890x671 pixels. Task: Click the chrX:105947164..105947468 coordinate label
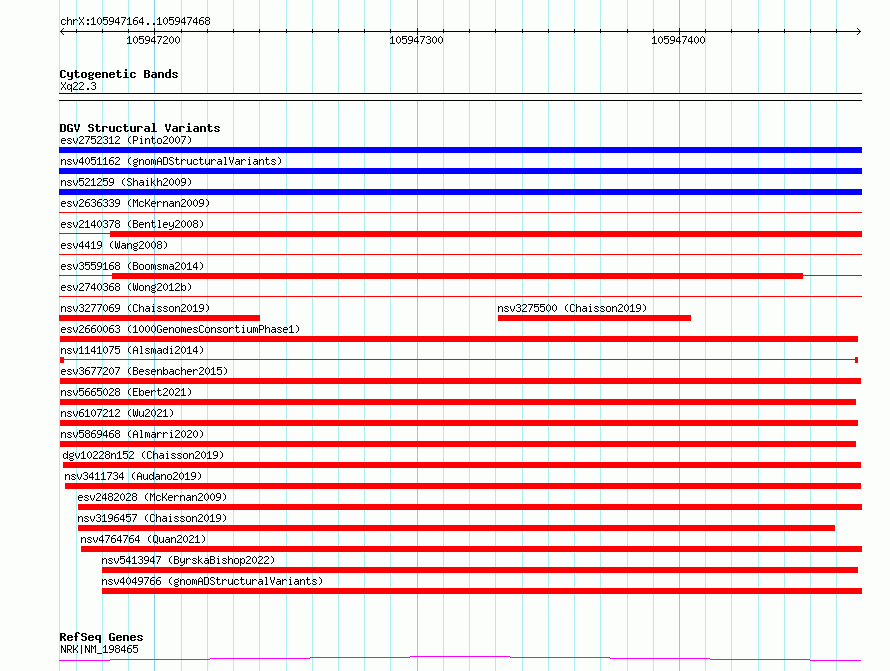pyautogui.click(x=135, y=21)
